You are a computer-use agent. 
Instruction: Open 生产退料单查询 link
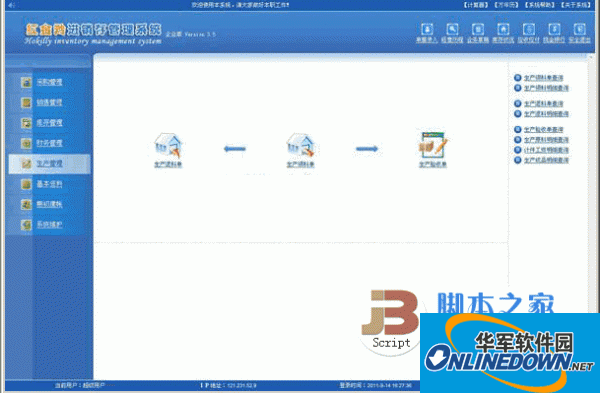[543, 104]
